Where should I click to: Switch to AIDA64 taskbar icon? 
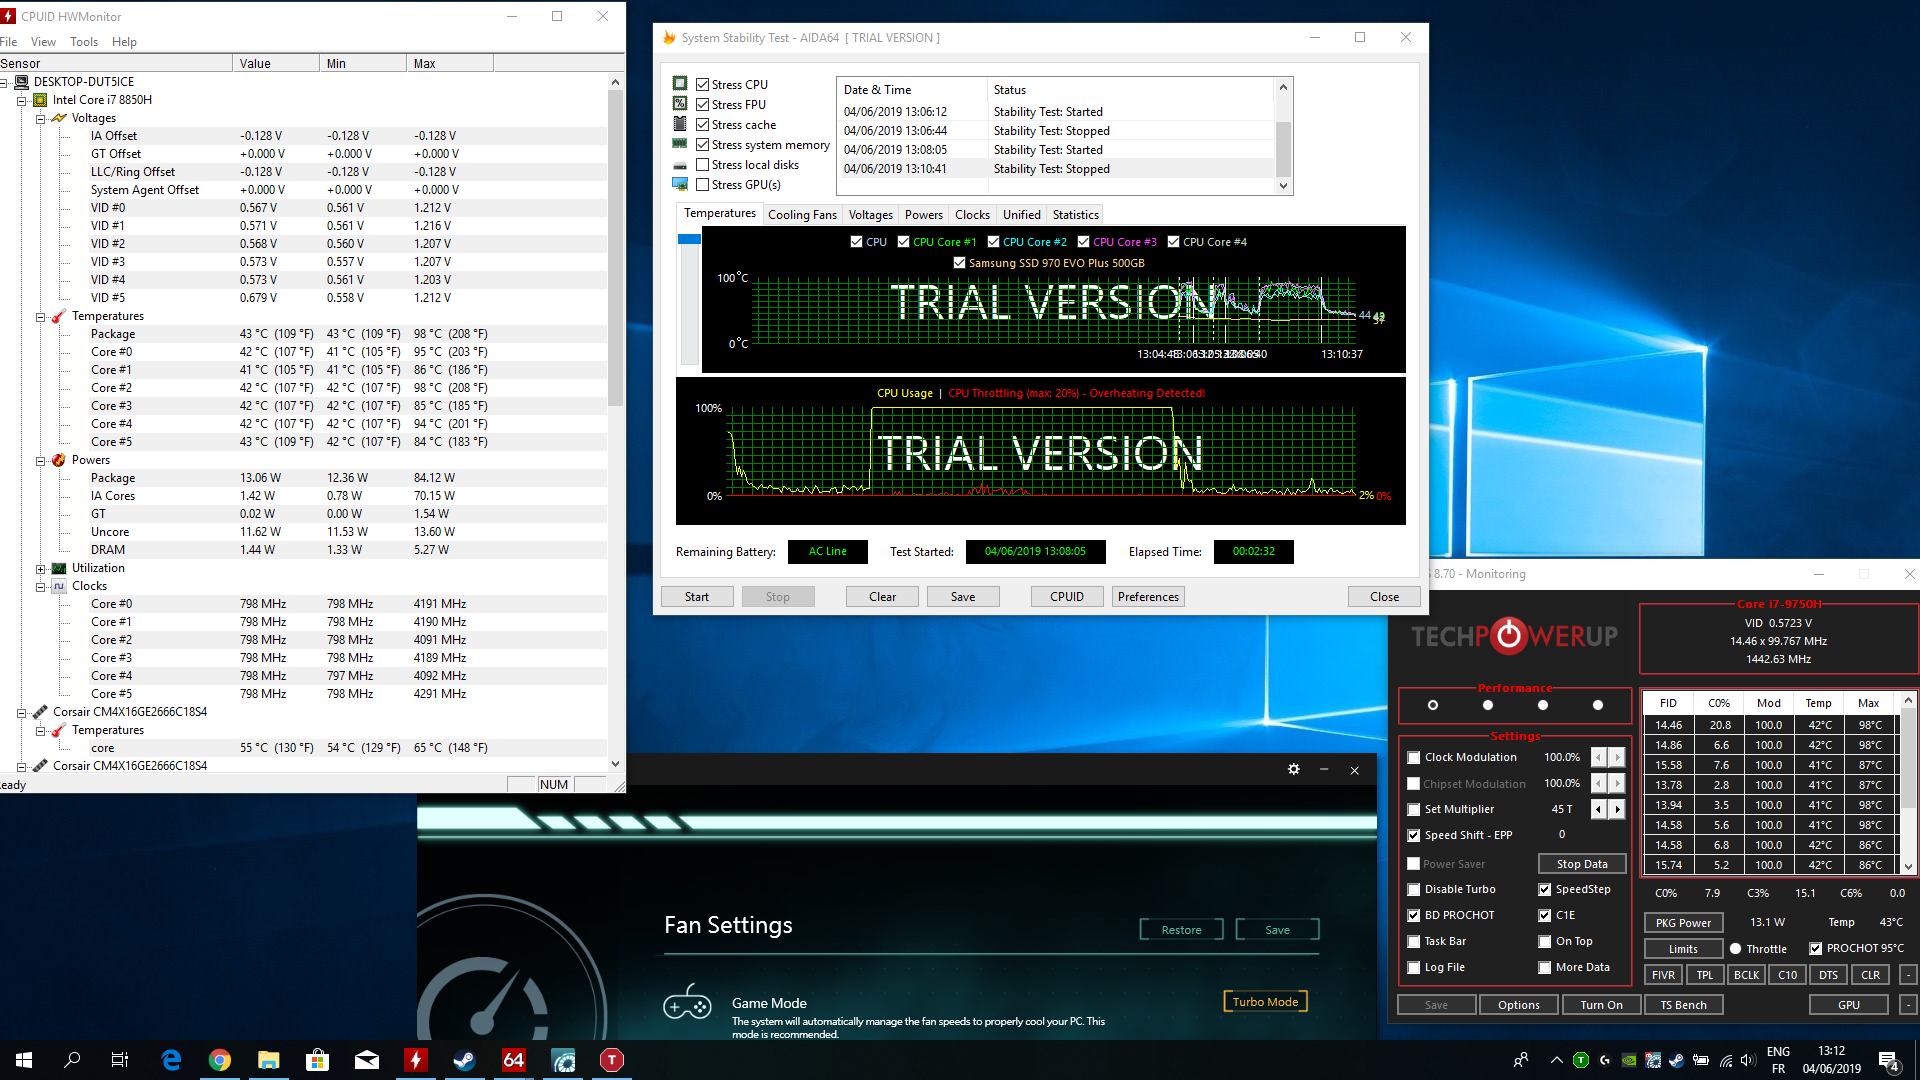pyautogui.click(x=514, y=1060)
